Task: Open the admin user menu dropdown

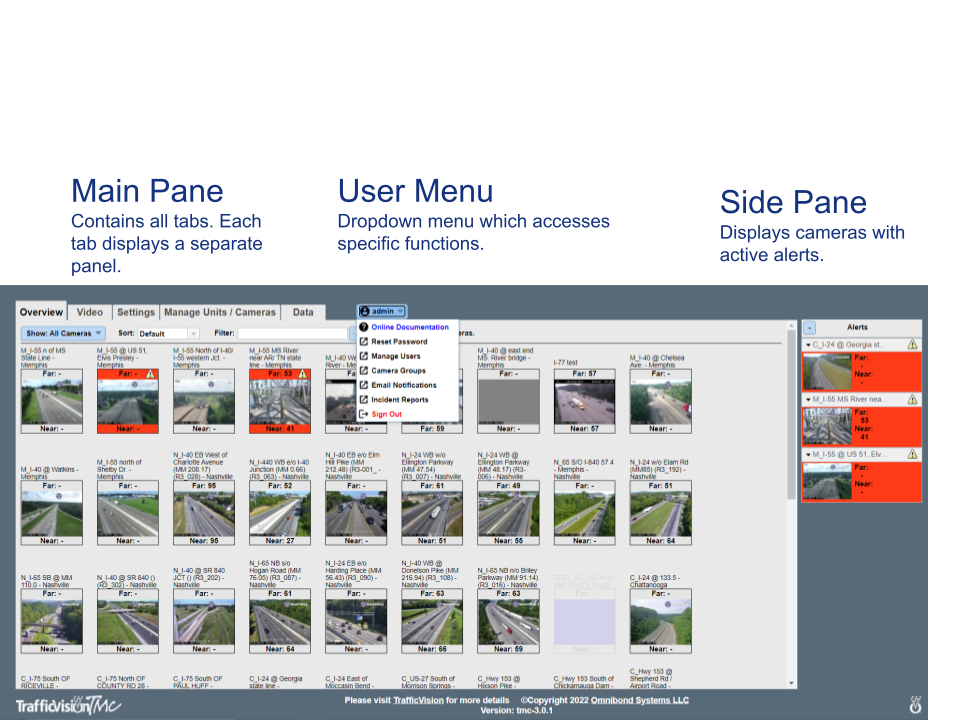Action: (x=382, y=311)
